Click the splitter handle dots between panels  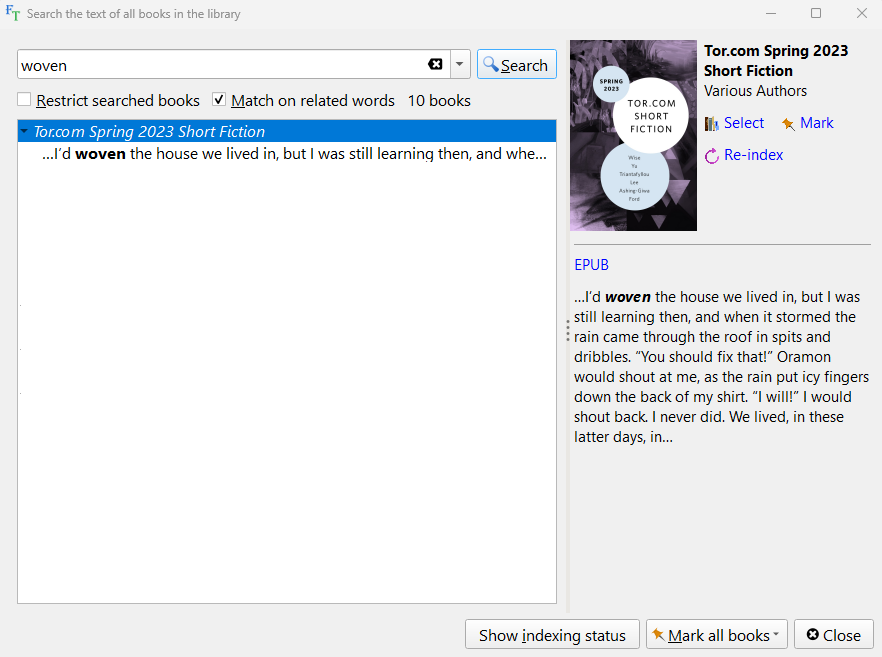[x=568, y=331]
